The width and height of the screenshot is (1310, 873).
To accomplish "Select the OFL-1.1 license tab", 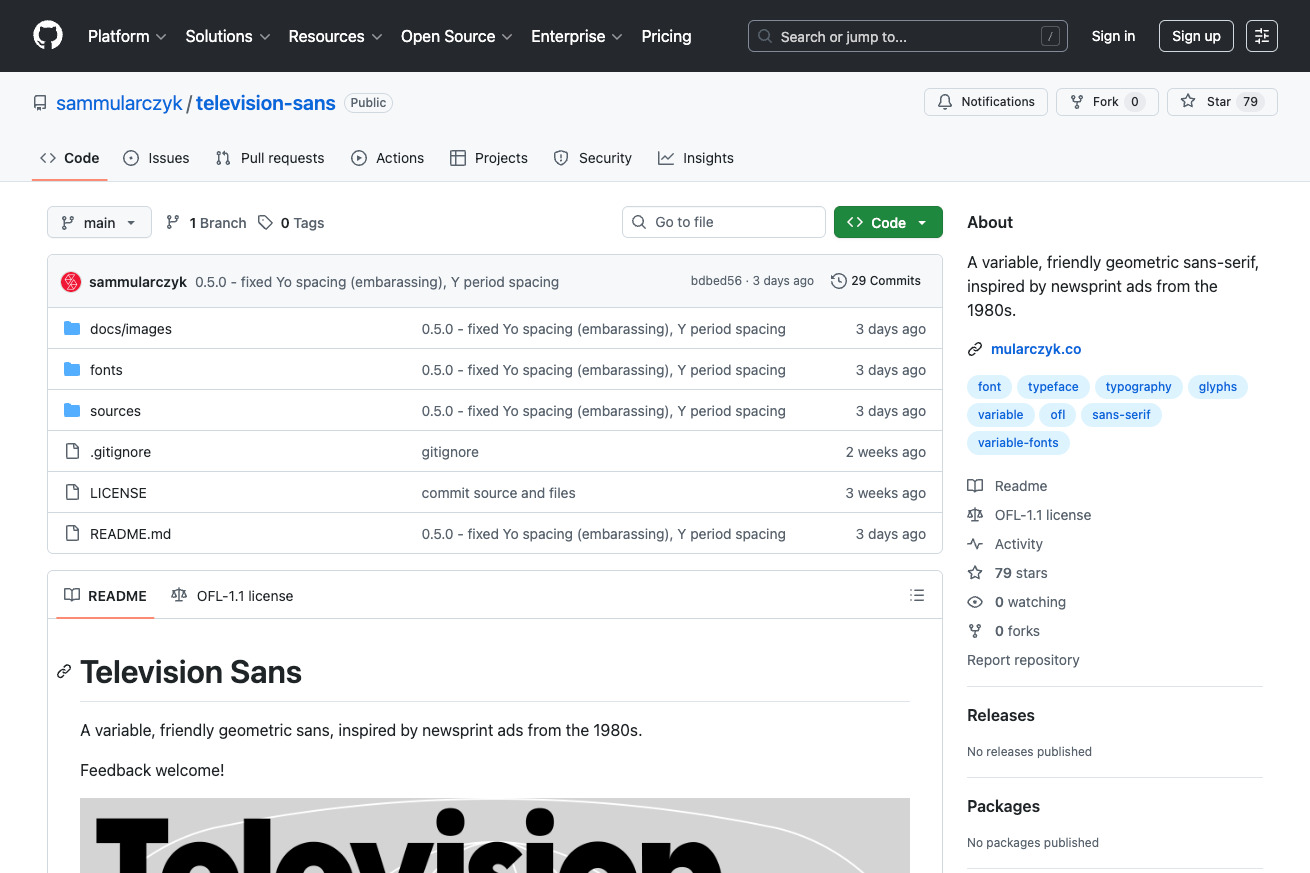I will coord(232,596).
